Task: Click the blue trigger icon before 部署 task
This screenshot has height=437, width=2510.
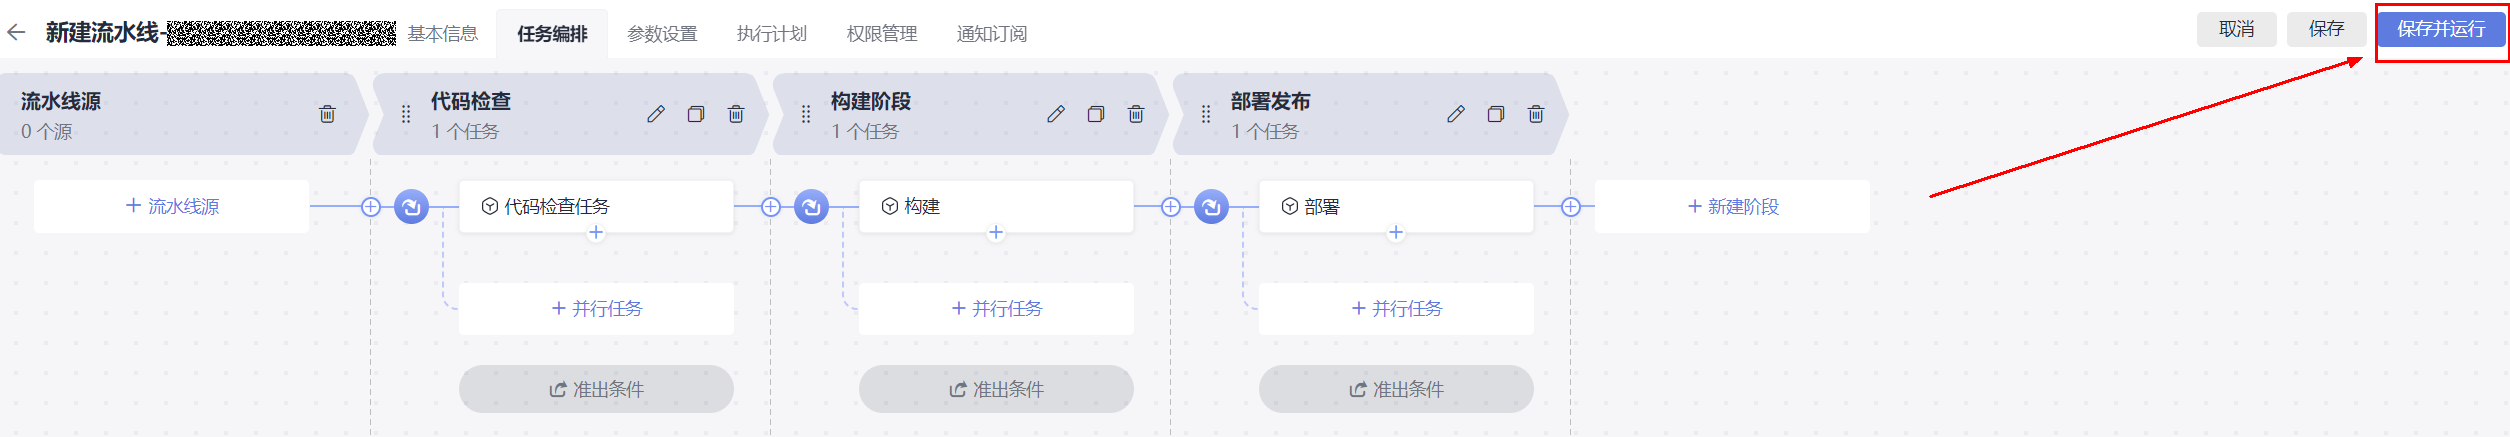Action: pyautogui.click(x=1211, y=207)
